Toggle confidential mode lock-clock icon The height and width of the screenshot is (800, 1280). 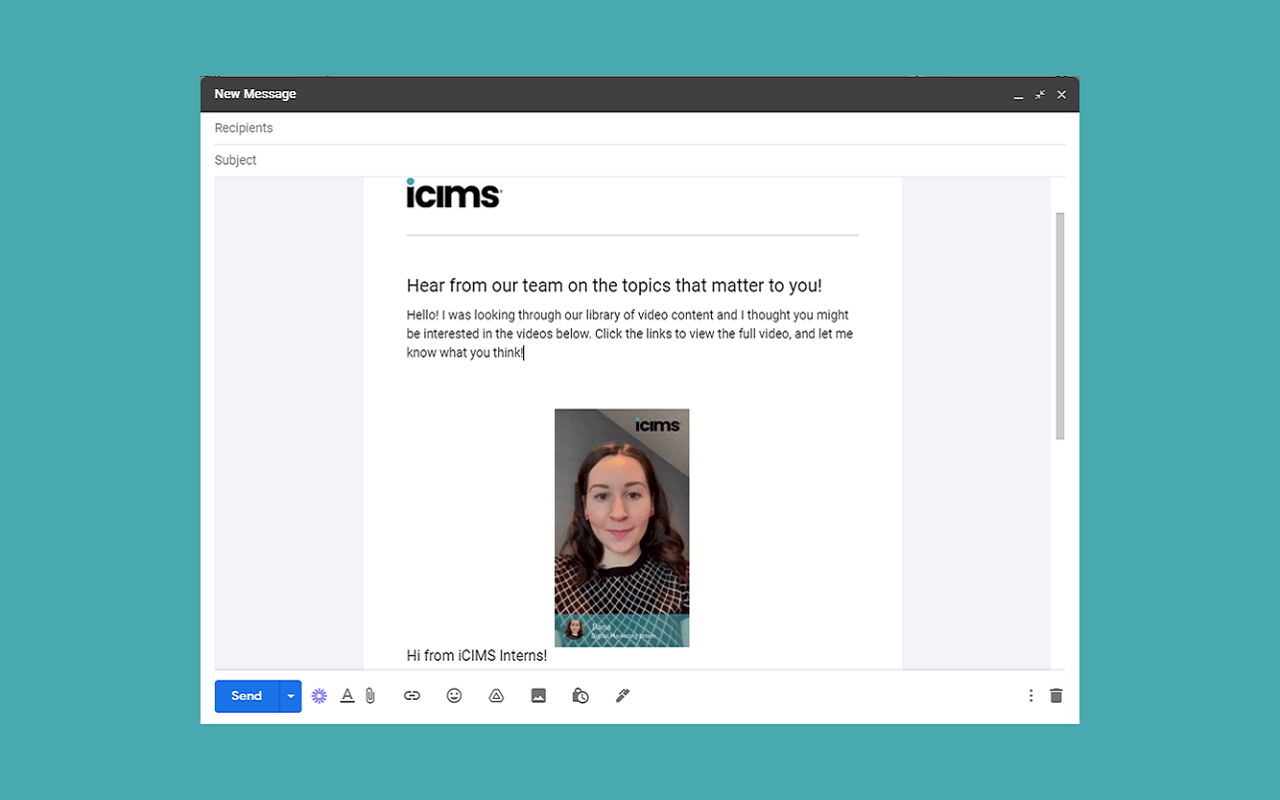click(580, 696)
